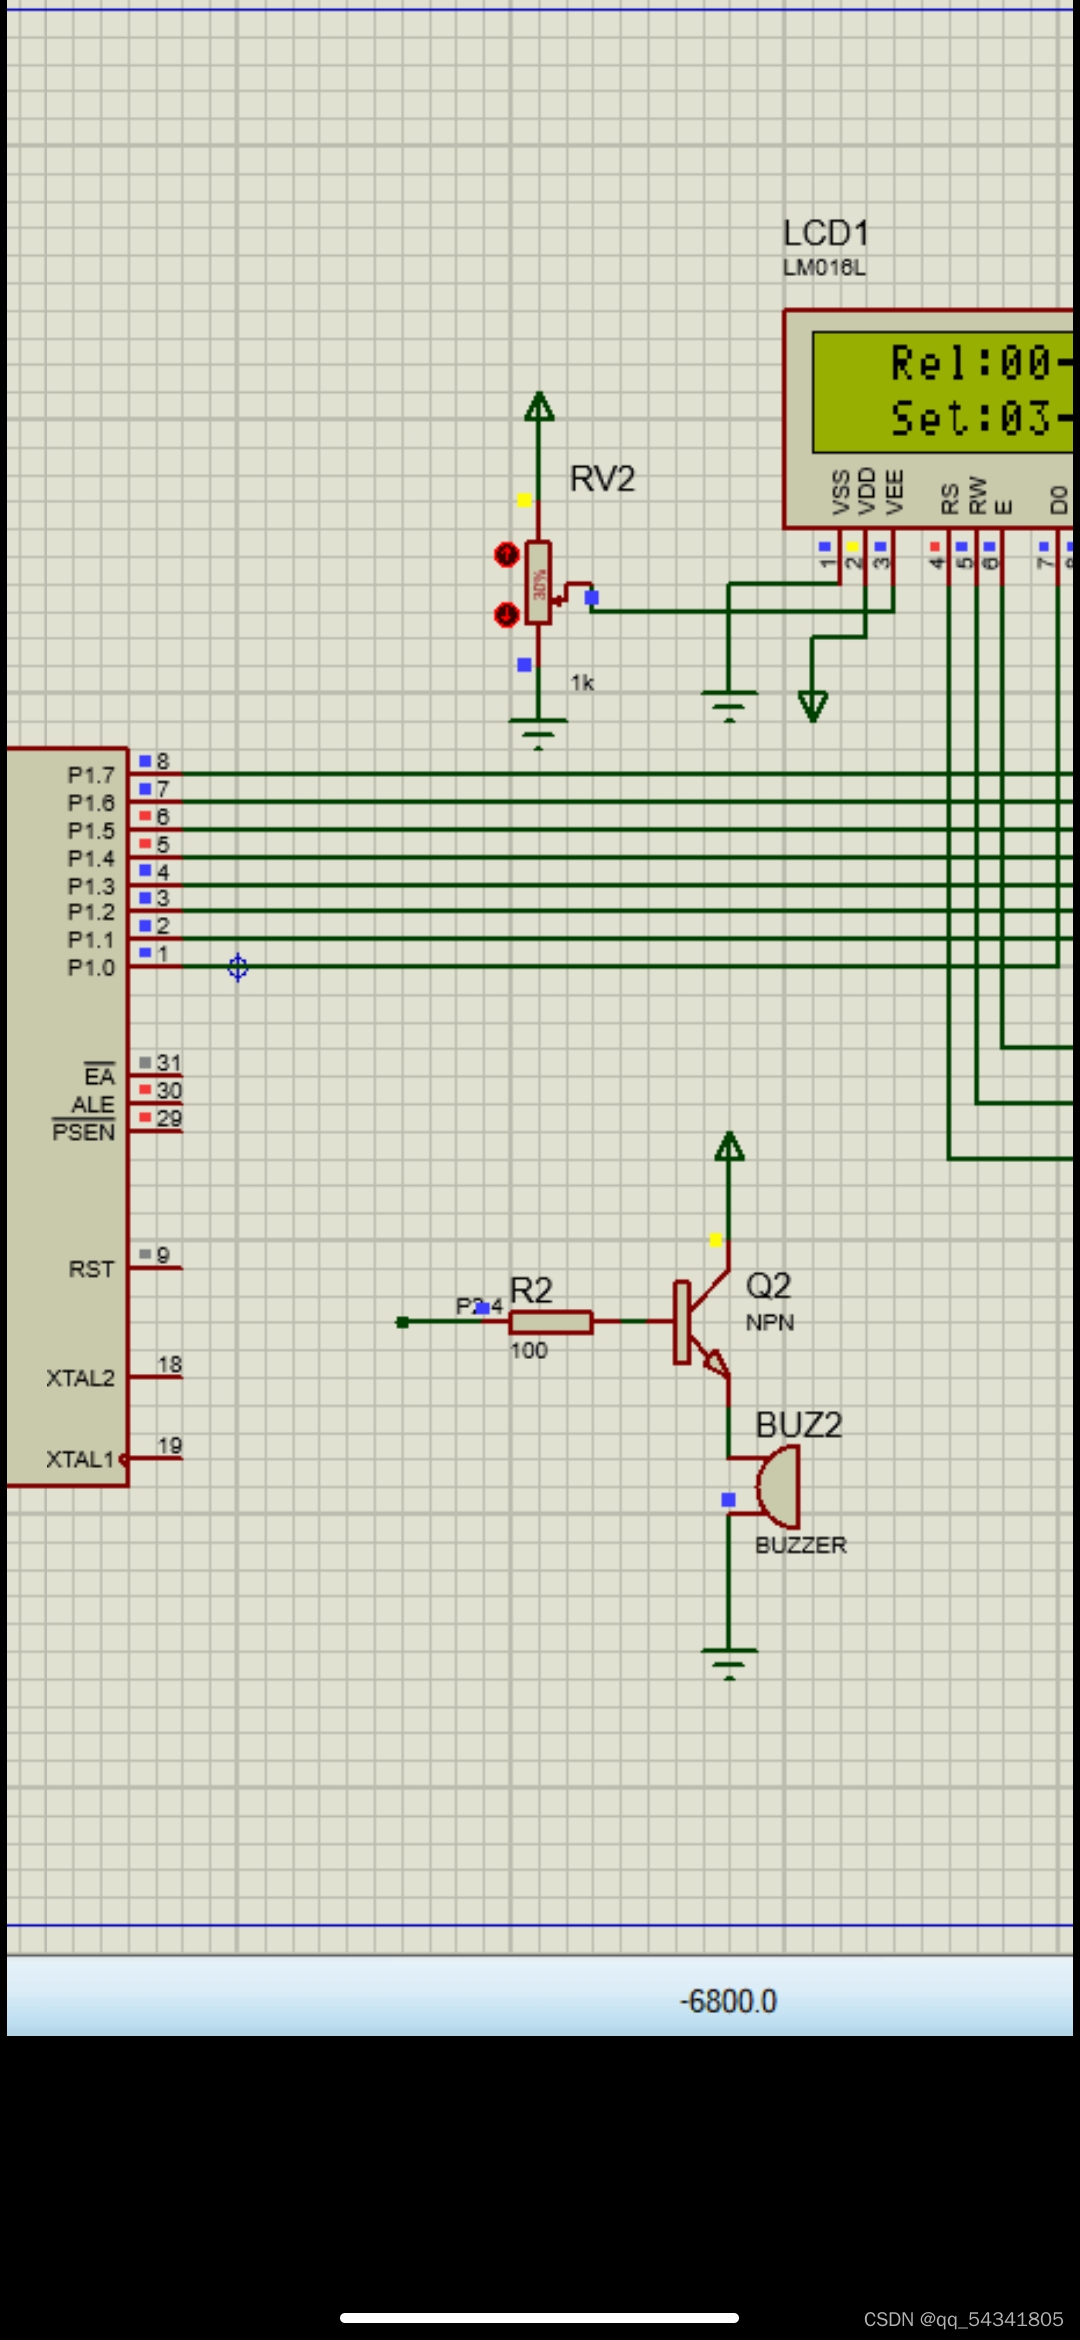The image size is (1080, 2340).
Task: Click the -6800.0 coordinate in status bar
Action: 728,2001
